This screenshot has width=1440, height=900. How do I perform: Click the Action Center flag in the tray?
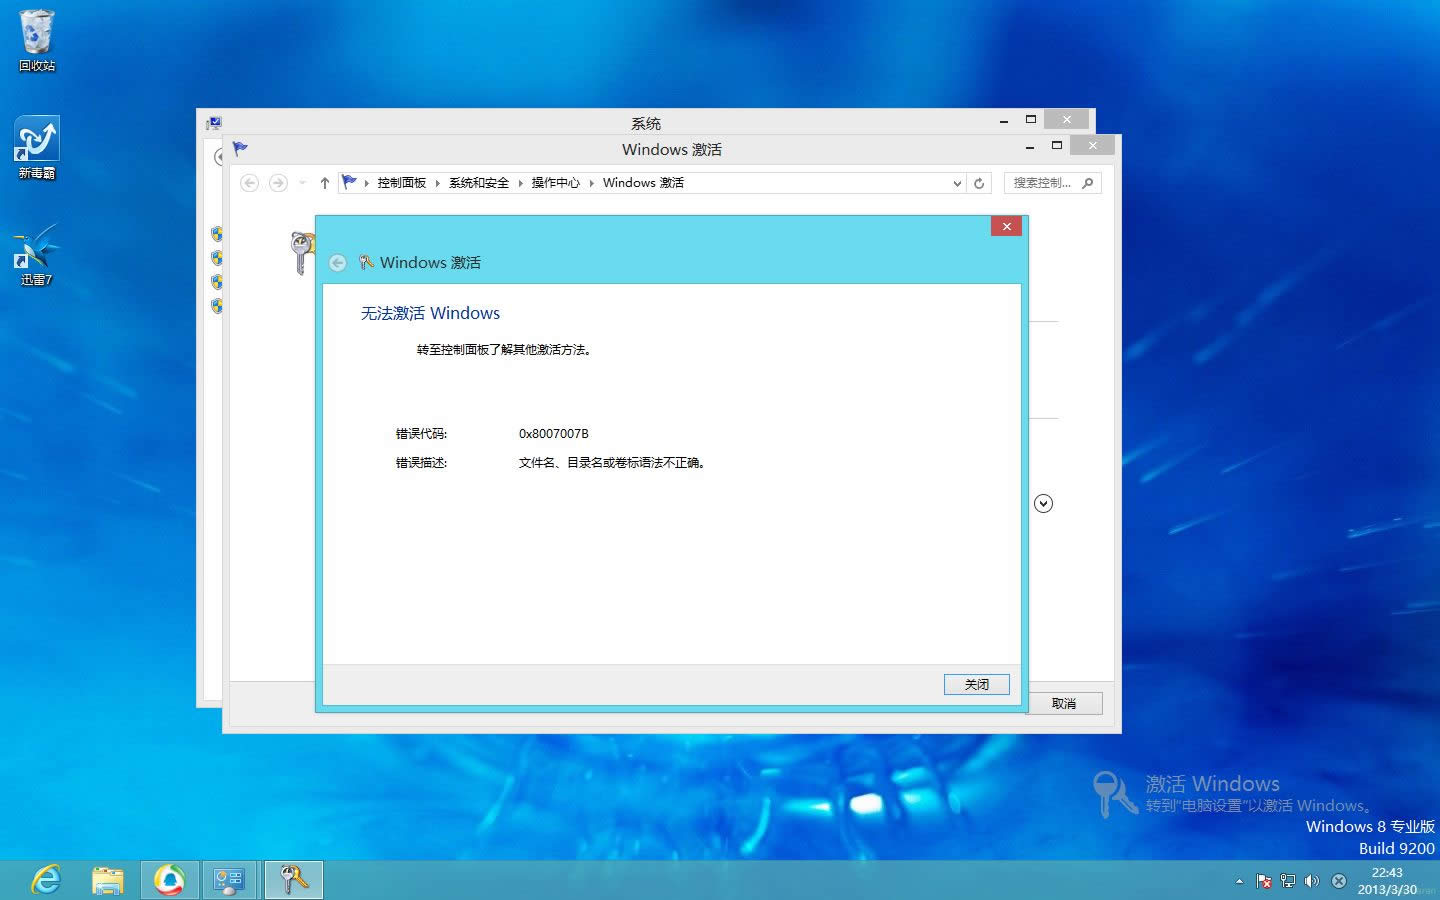click(x=1264, y=881)
